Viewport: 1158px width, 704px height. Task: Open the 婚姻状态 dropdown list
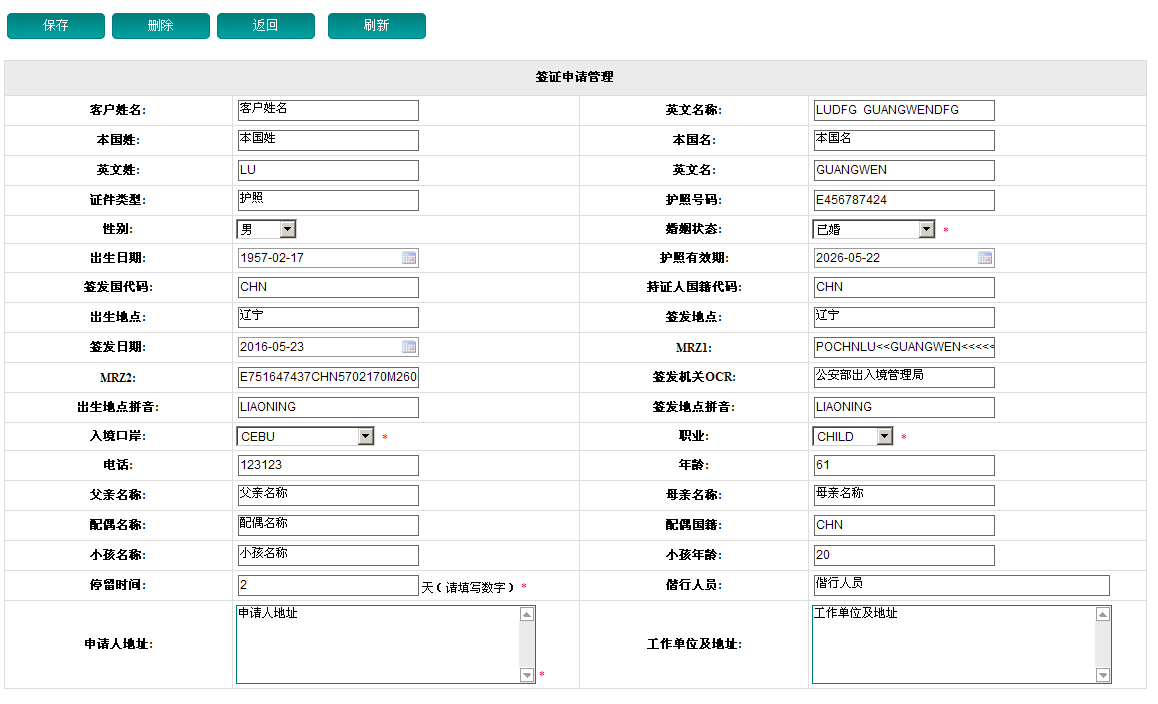pyautogui.click(x=926, y=229)
